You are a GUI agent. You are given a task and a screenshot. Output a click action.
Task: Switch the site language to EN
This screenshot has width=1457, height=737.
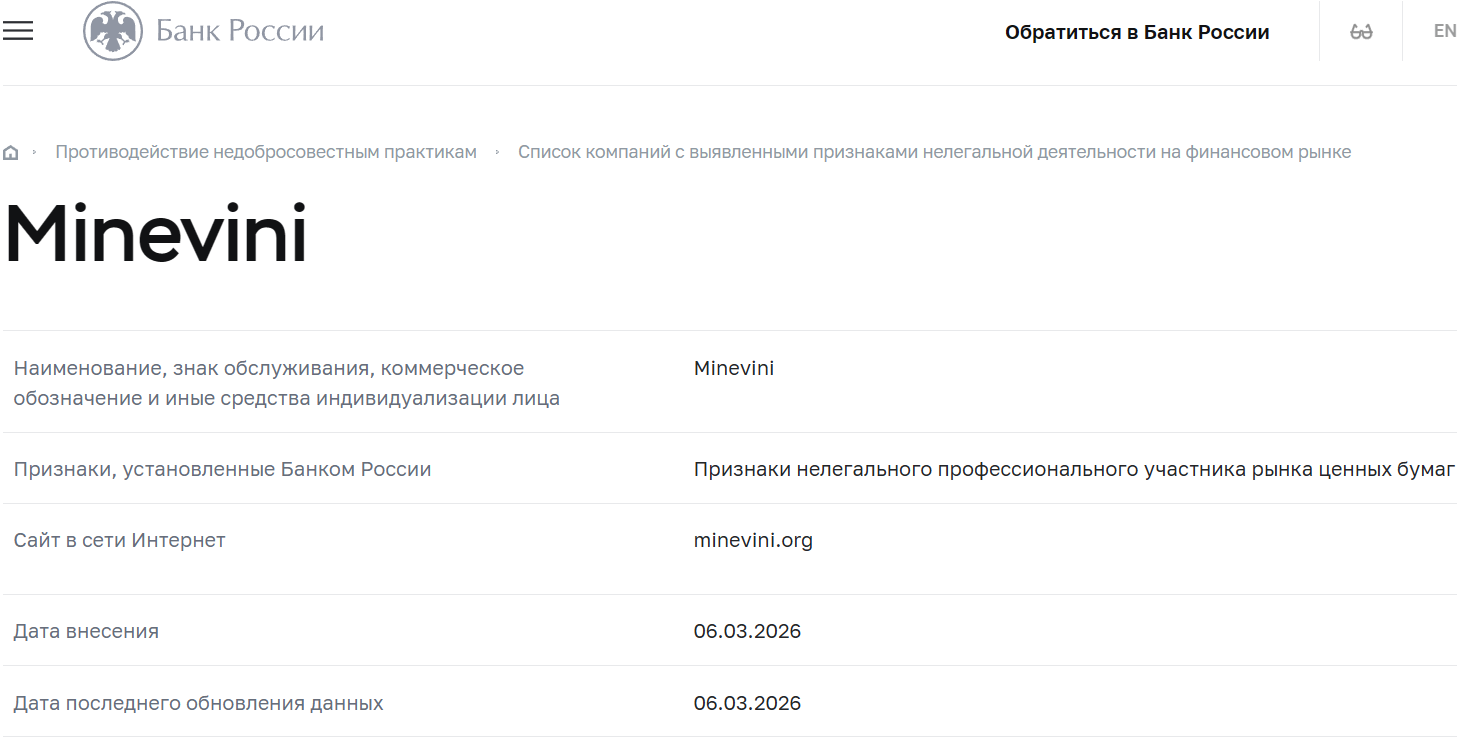1445,30
